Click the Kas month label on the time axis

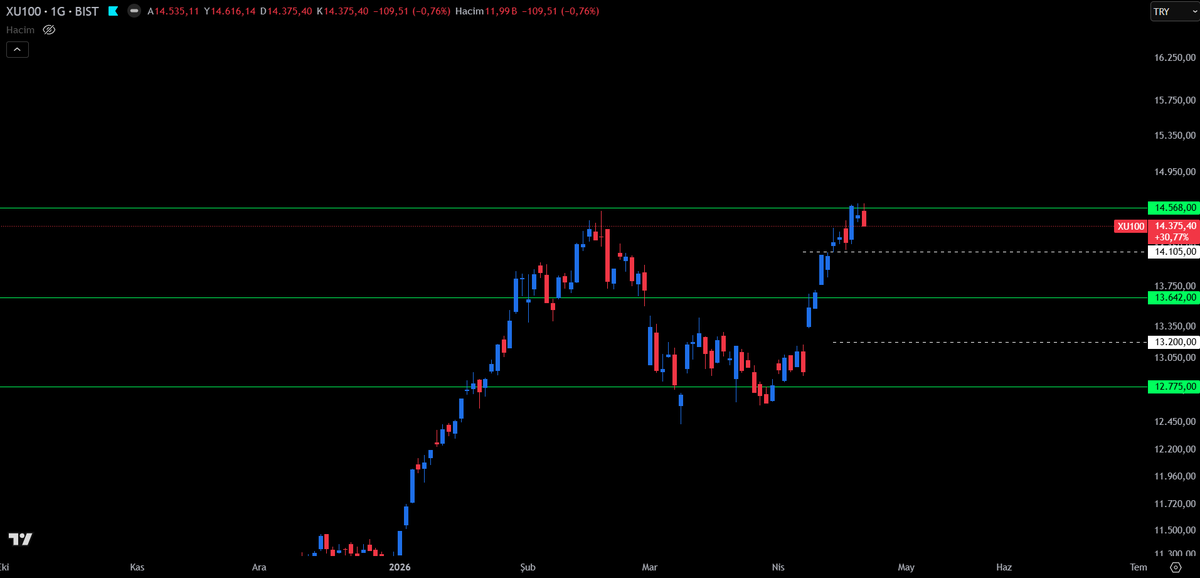(x=138, y=567)
